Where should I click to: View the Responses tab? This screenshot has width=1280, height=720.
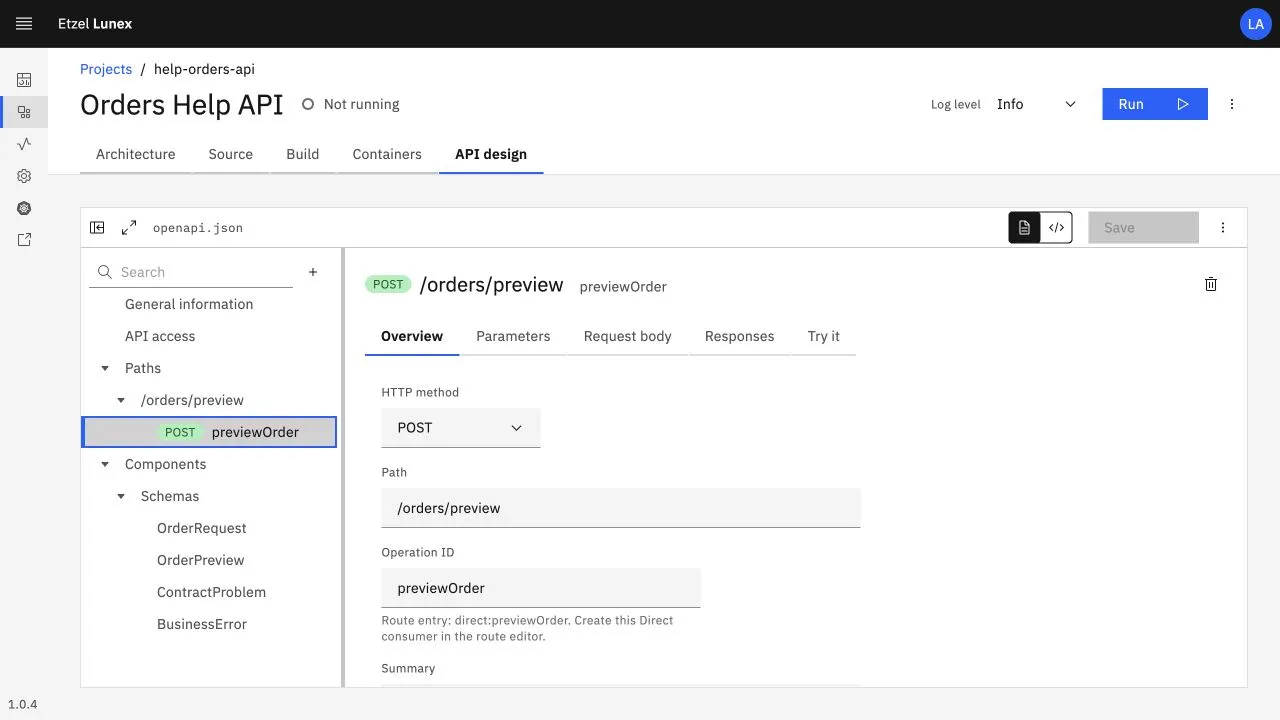pyautogui.click(x=740, y=336)
